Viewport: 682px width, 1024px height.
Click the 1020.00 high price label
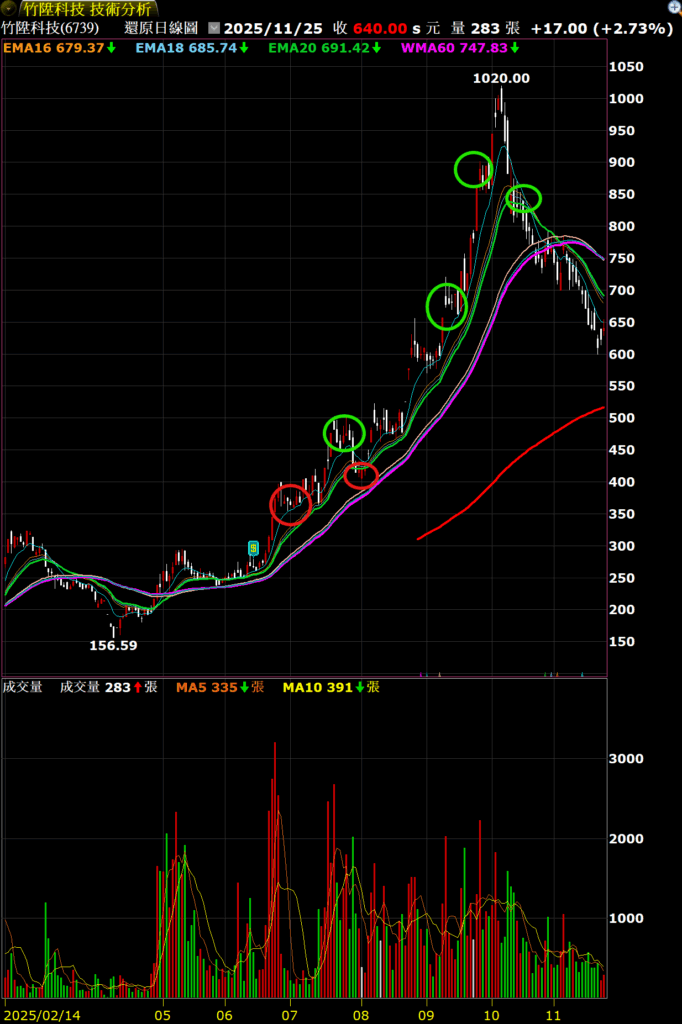coord(502,78)
